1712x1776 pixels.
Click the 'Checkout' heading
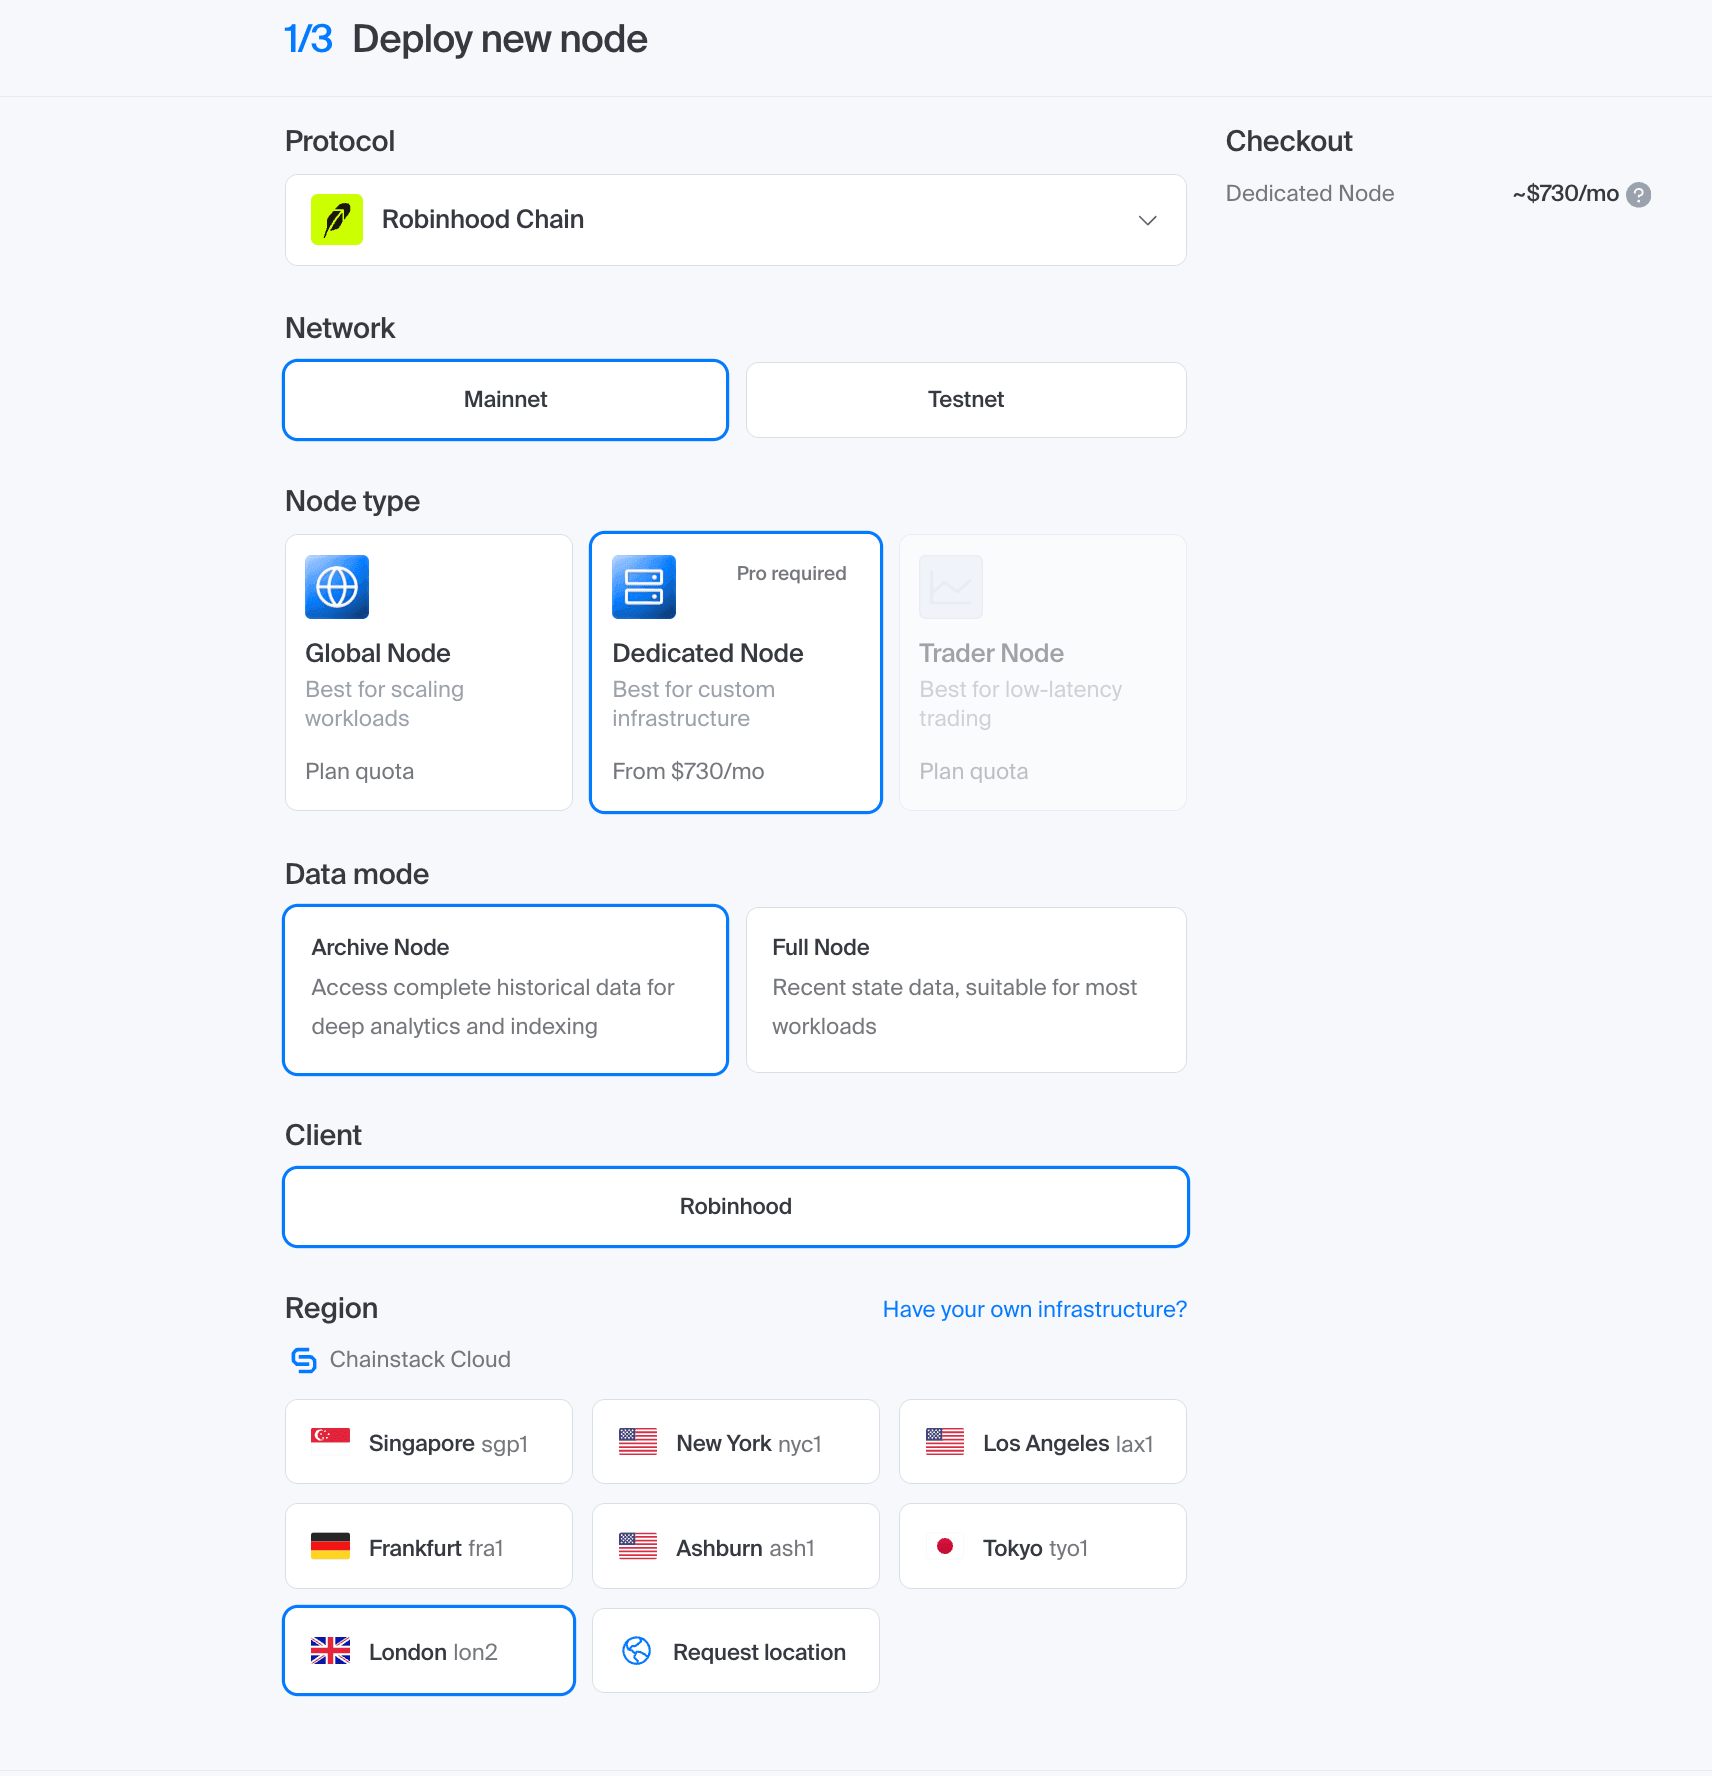coord(1289,141)
